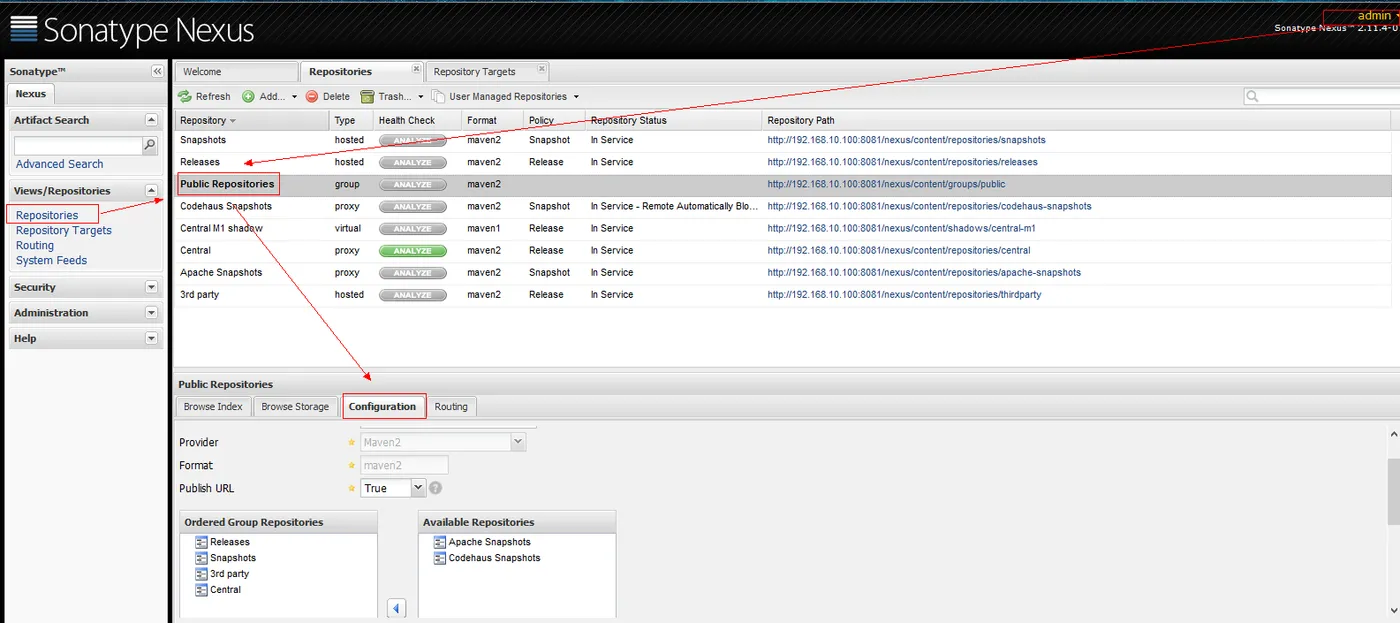Click the Refresh toolbar button
The height and width of the screenshot is (623, 1400).
click(204, 97)
